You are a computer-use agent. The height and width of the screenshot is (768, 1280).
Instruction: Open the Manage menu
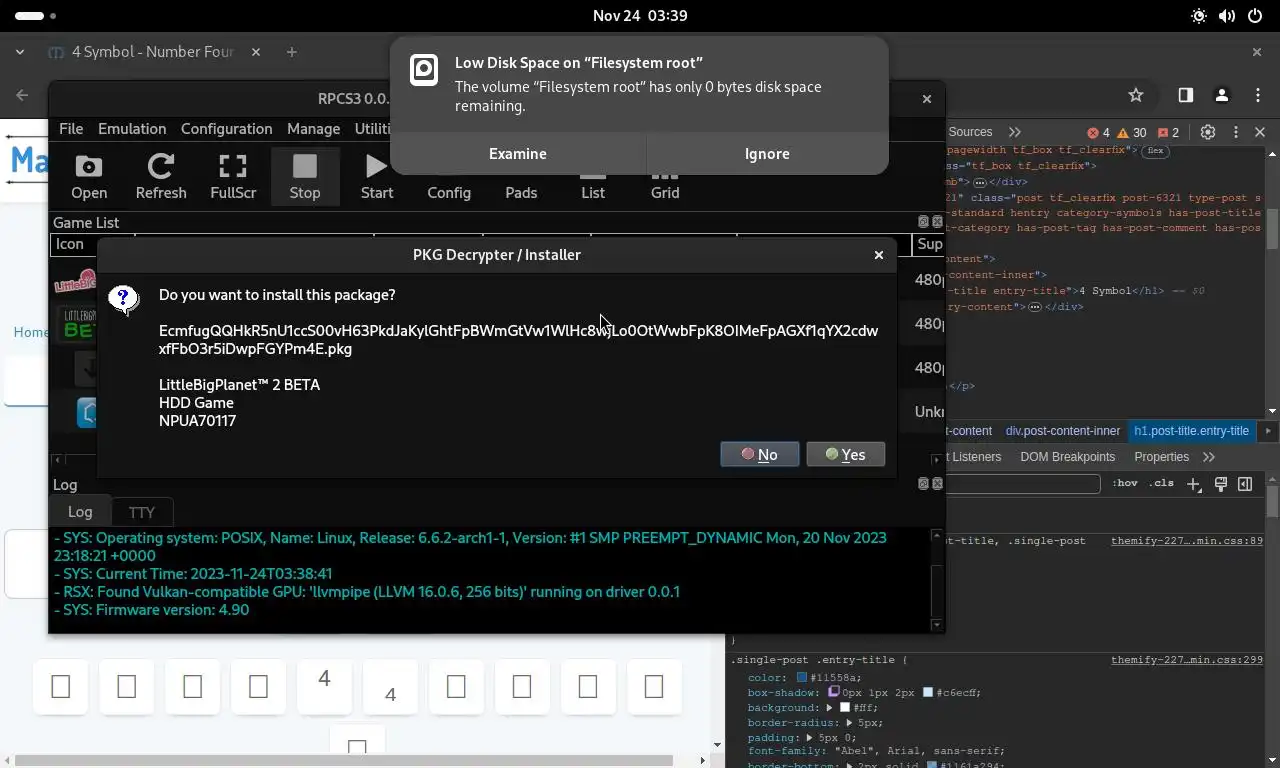click(313, 129)
